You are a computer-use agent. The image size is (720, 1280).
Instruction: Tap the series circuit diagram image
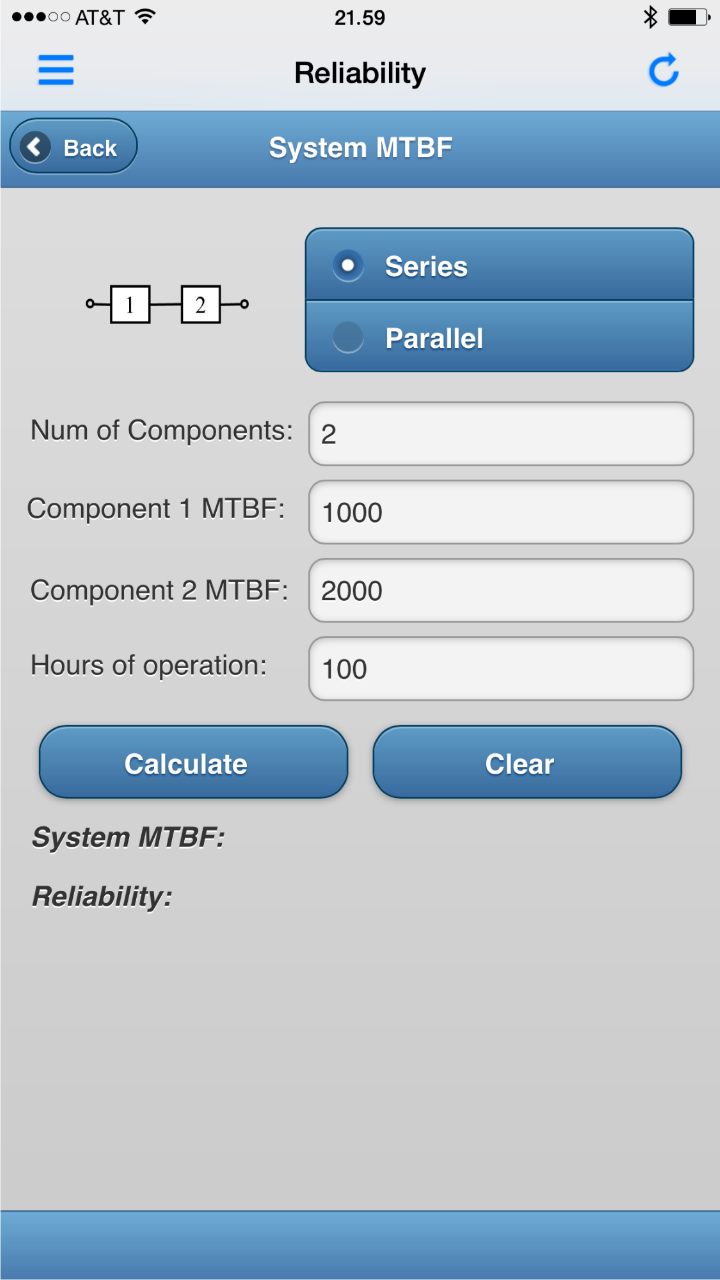(165, 303)
